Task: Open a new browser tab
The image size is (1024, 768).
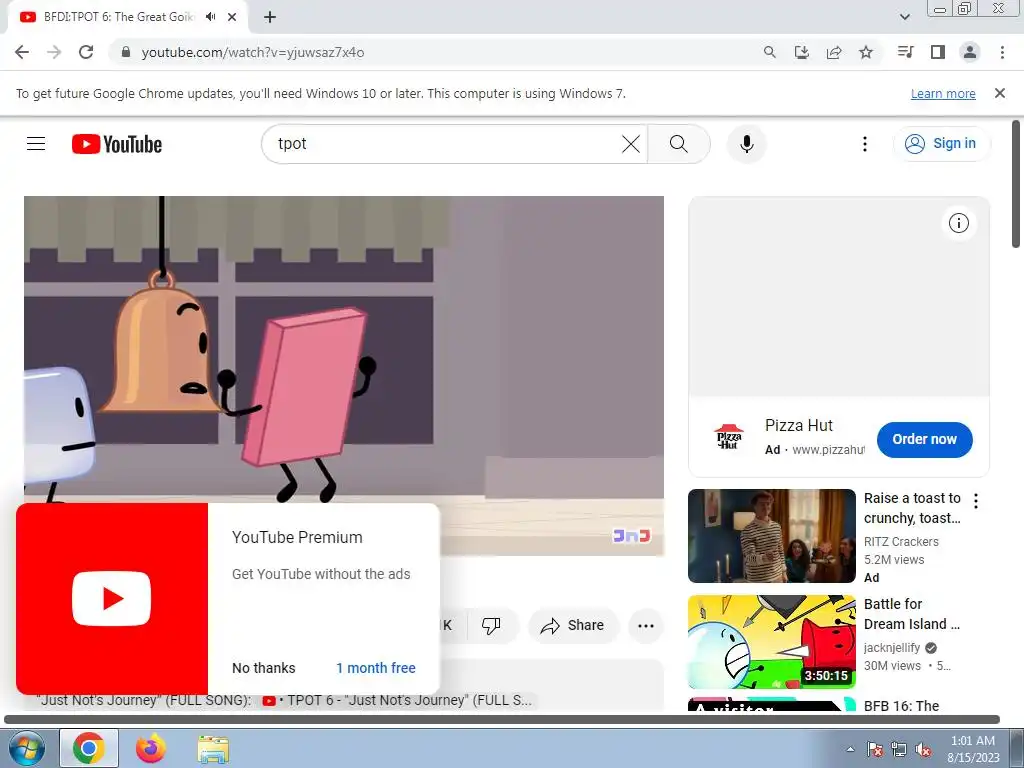Action: (x=270, y=17)
